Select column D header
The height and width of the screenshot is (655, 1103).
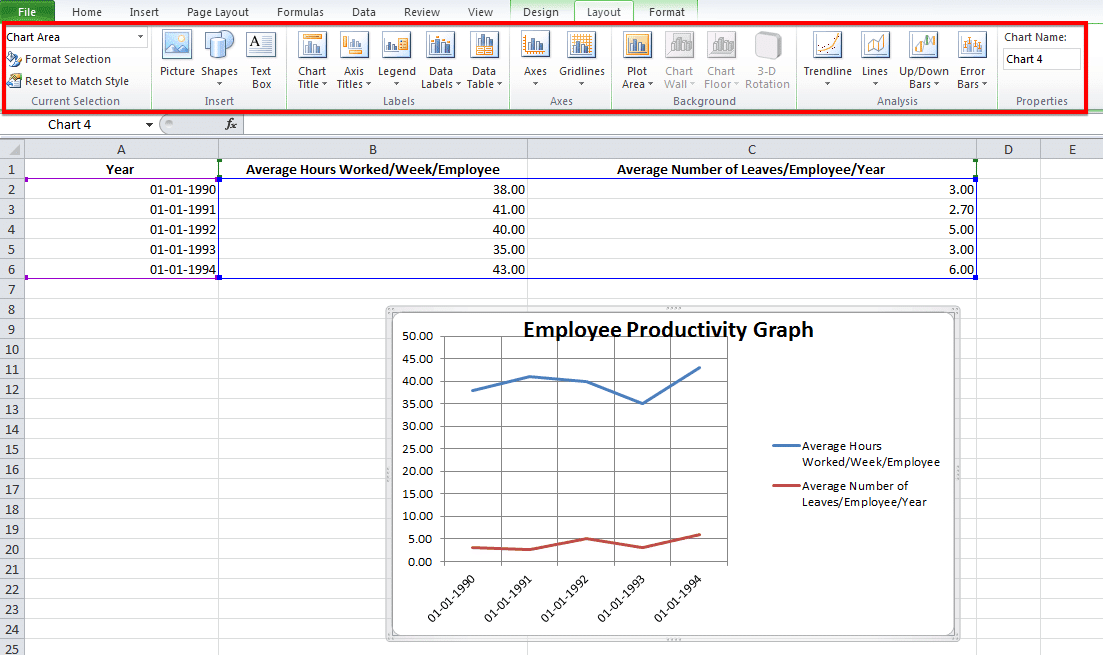pos(1008,149)
